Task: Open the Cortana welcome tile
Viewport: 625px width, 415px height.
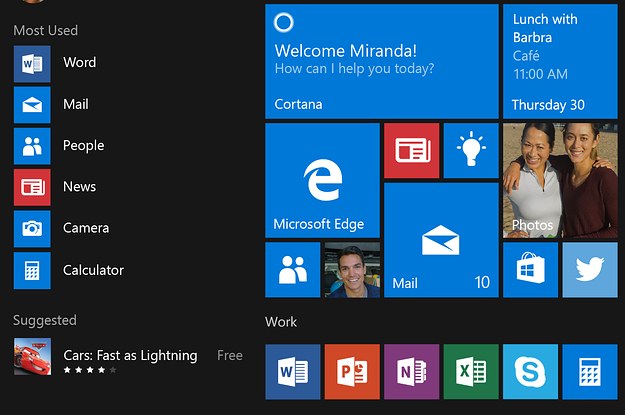Action: click(381, 61)
